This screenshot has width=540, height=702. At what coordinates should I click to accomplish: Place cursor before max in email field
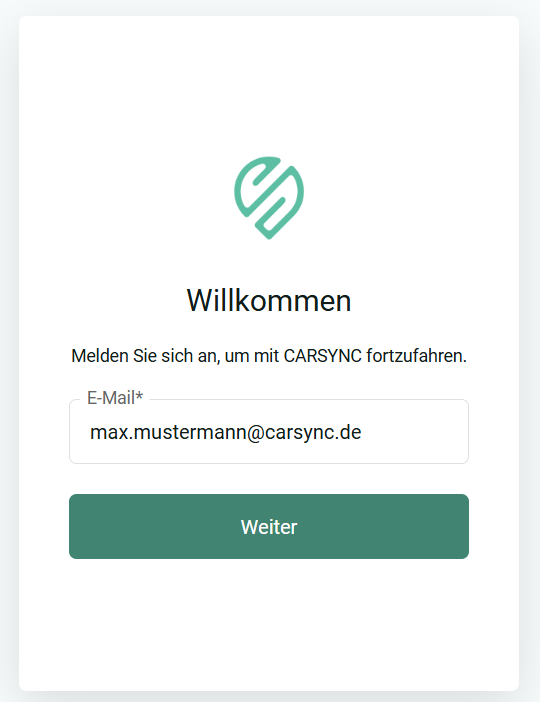(90, 432)
